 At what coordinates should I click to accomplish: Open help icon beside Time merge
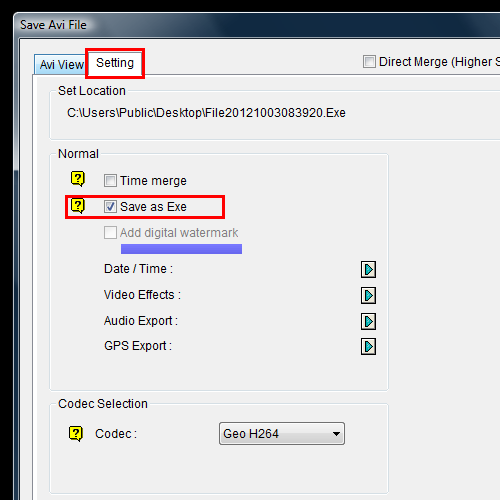pos(78,179)
